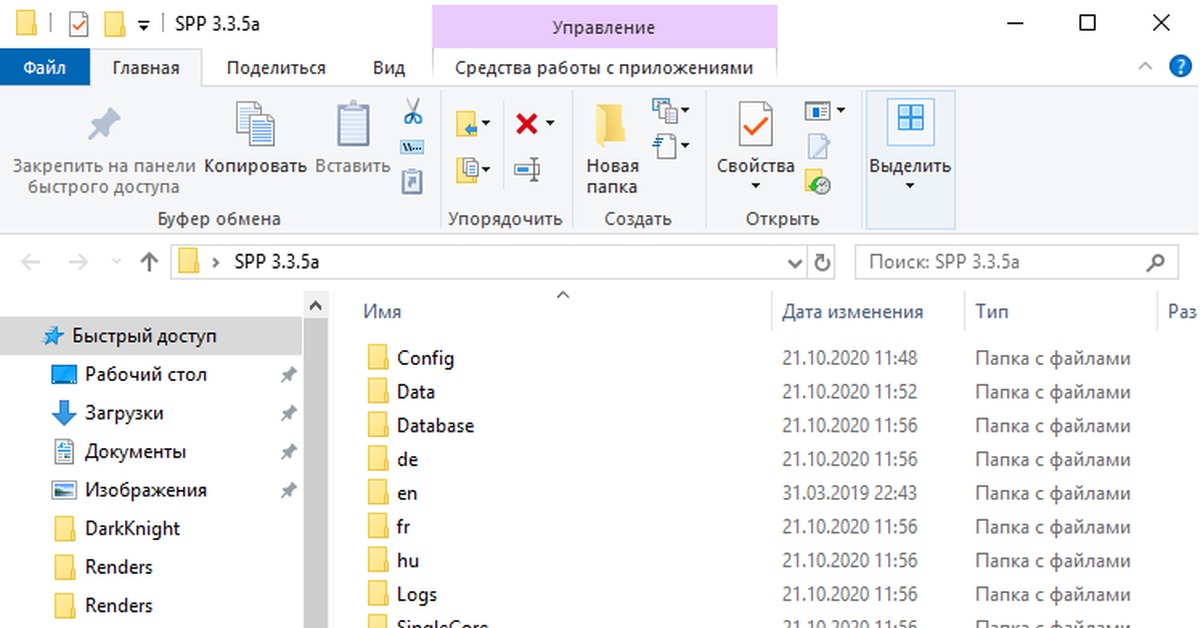Create a new folder with Новая папка
This screenshot has width=1200, height=628.
click(x=611, y=145)
